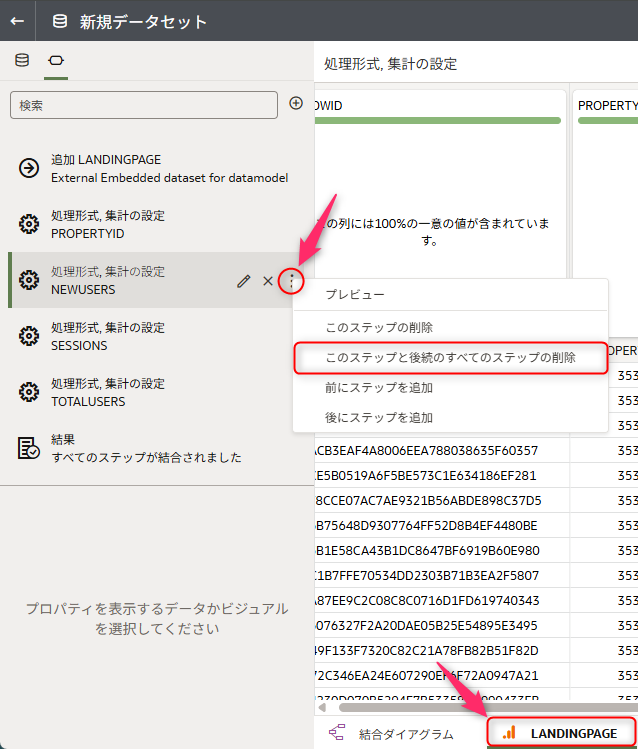Screen dimensions: 638x749
Task: Select the 追加 LANDINGPAGE step
Action: 158,169
